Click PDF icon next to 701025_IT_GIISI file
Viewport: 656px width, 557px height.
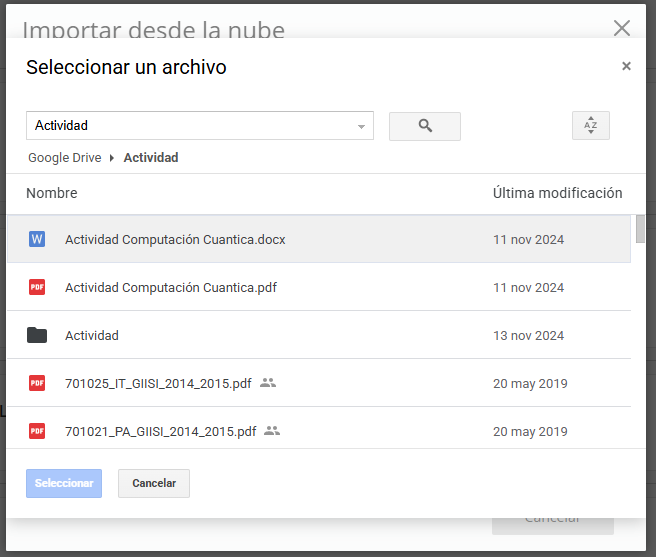pos(37,383)
